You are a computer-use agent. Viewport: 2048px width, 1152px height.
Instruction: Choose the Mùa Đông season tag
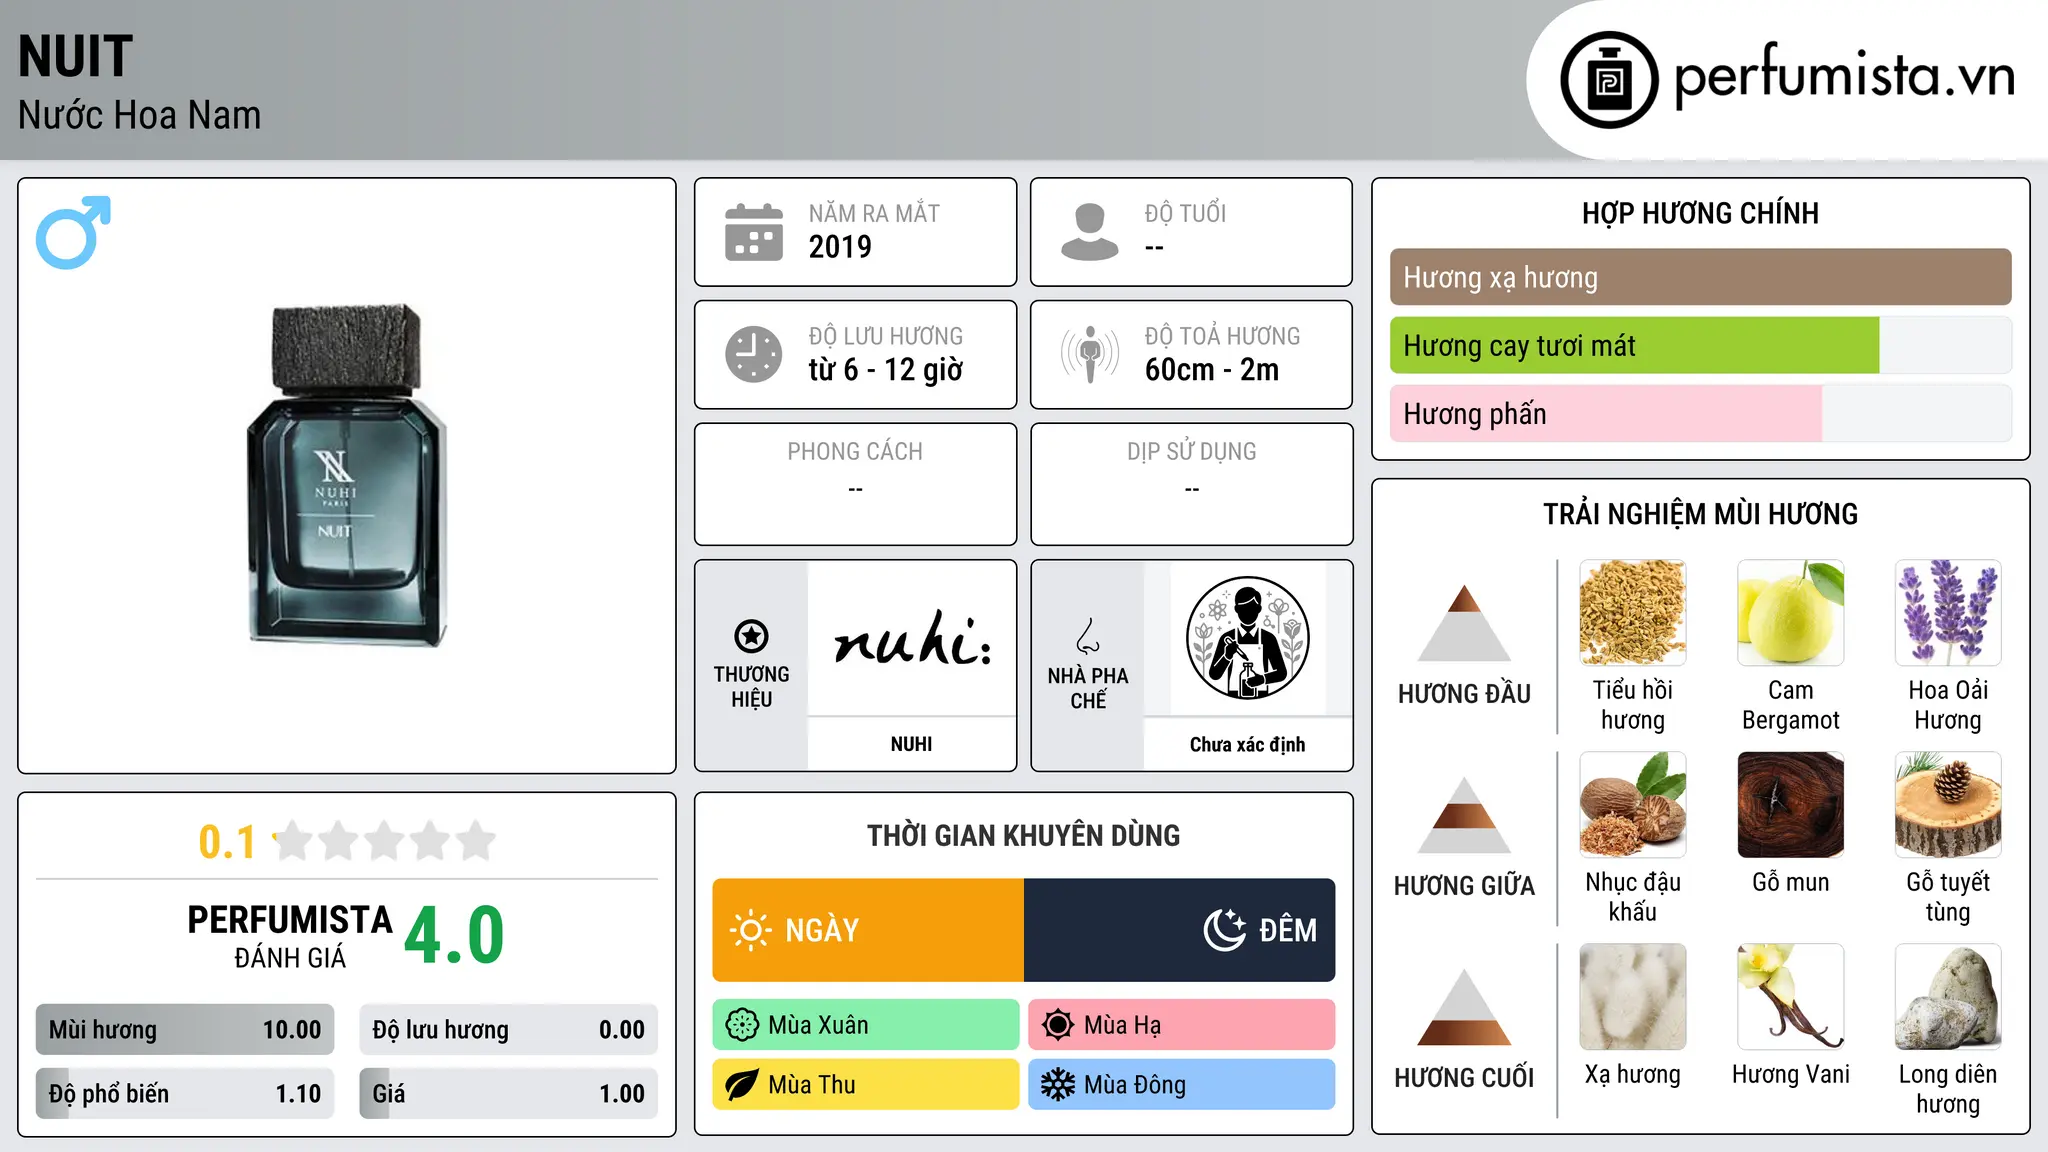pos(1182,1085)
